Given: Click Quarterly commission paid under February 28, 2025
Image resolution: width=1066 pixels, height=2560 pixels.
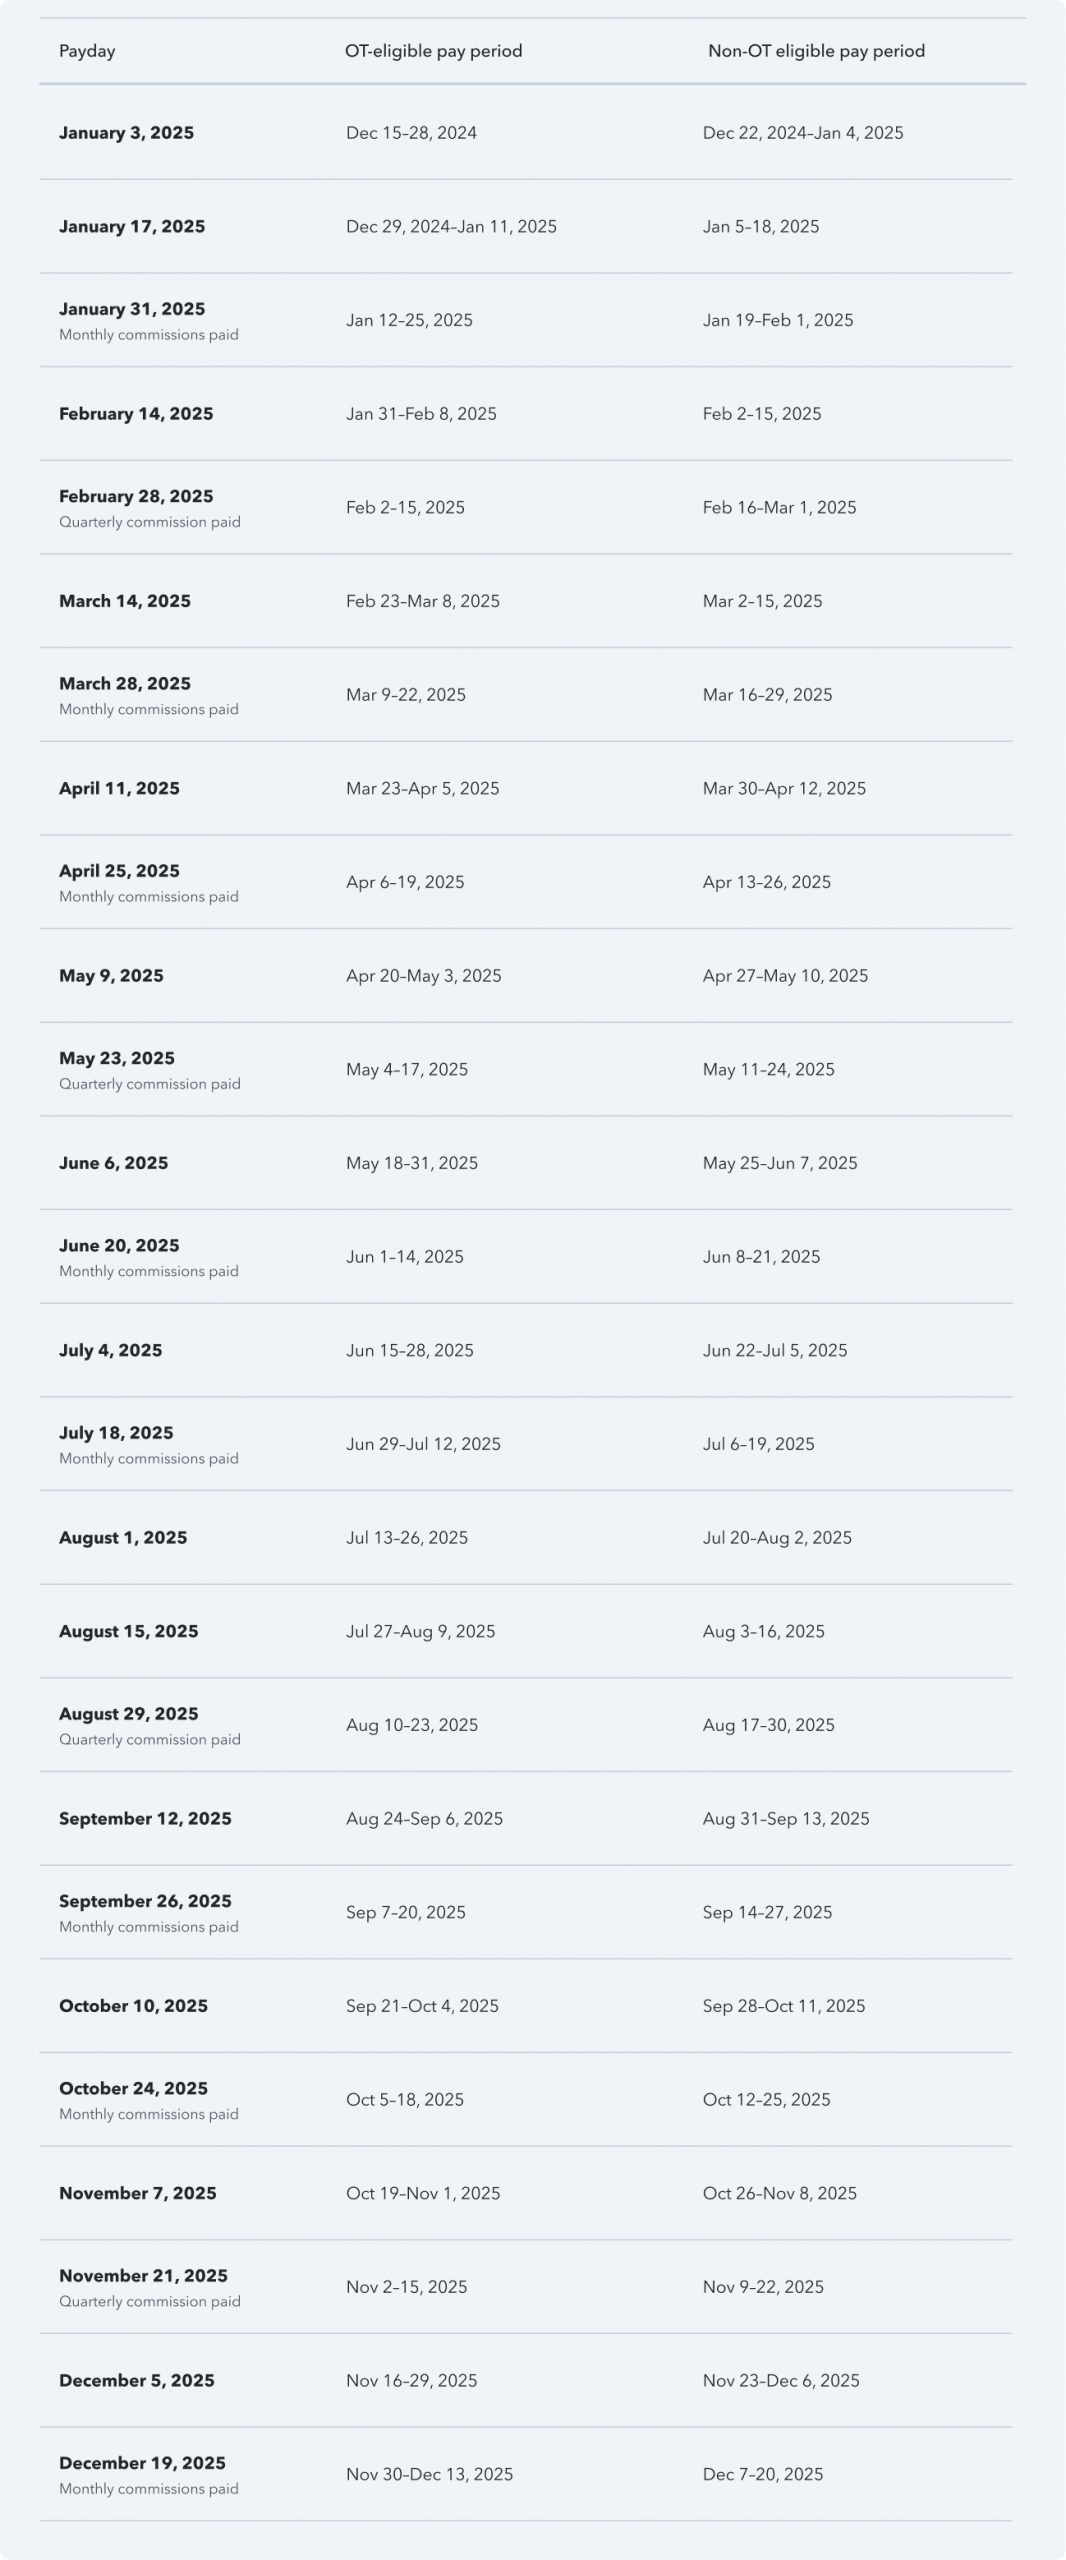Looking at the screenshot, I should point(149,522).
